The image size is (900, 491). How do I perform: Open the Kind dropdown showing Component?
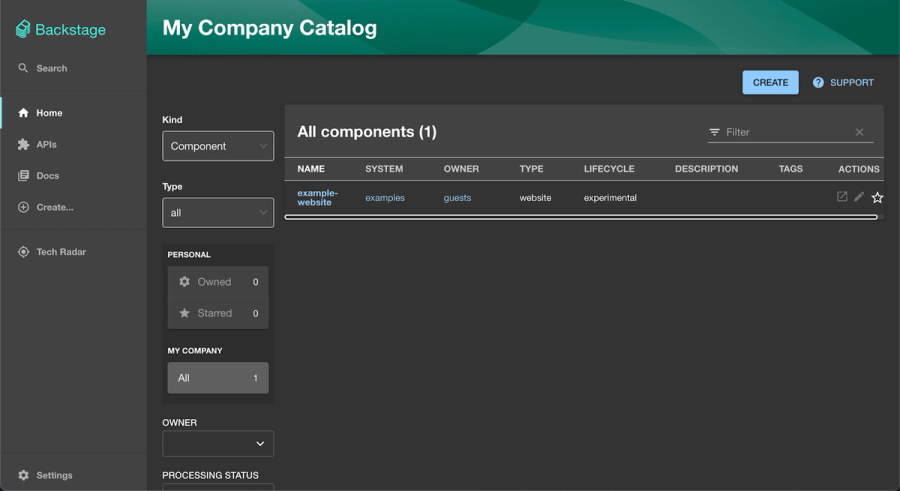click(218, 146)
